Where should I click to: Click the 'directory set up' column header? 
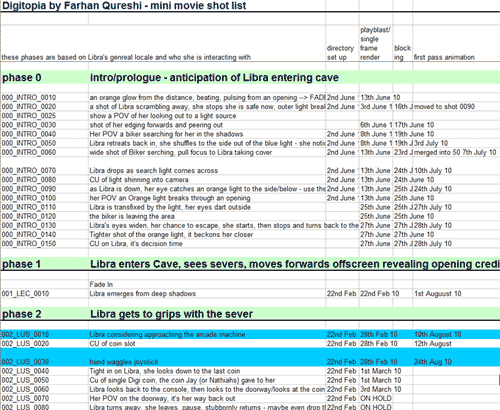click(340, 53)
